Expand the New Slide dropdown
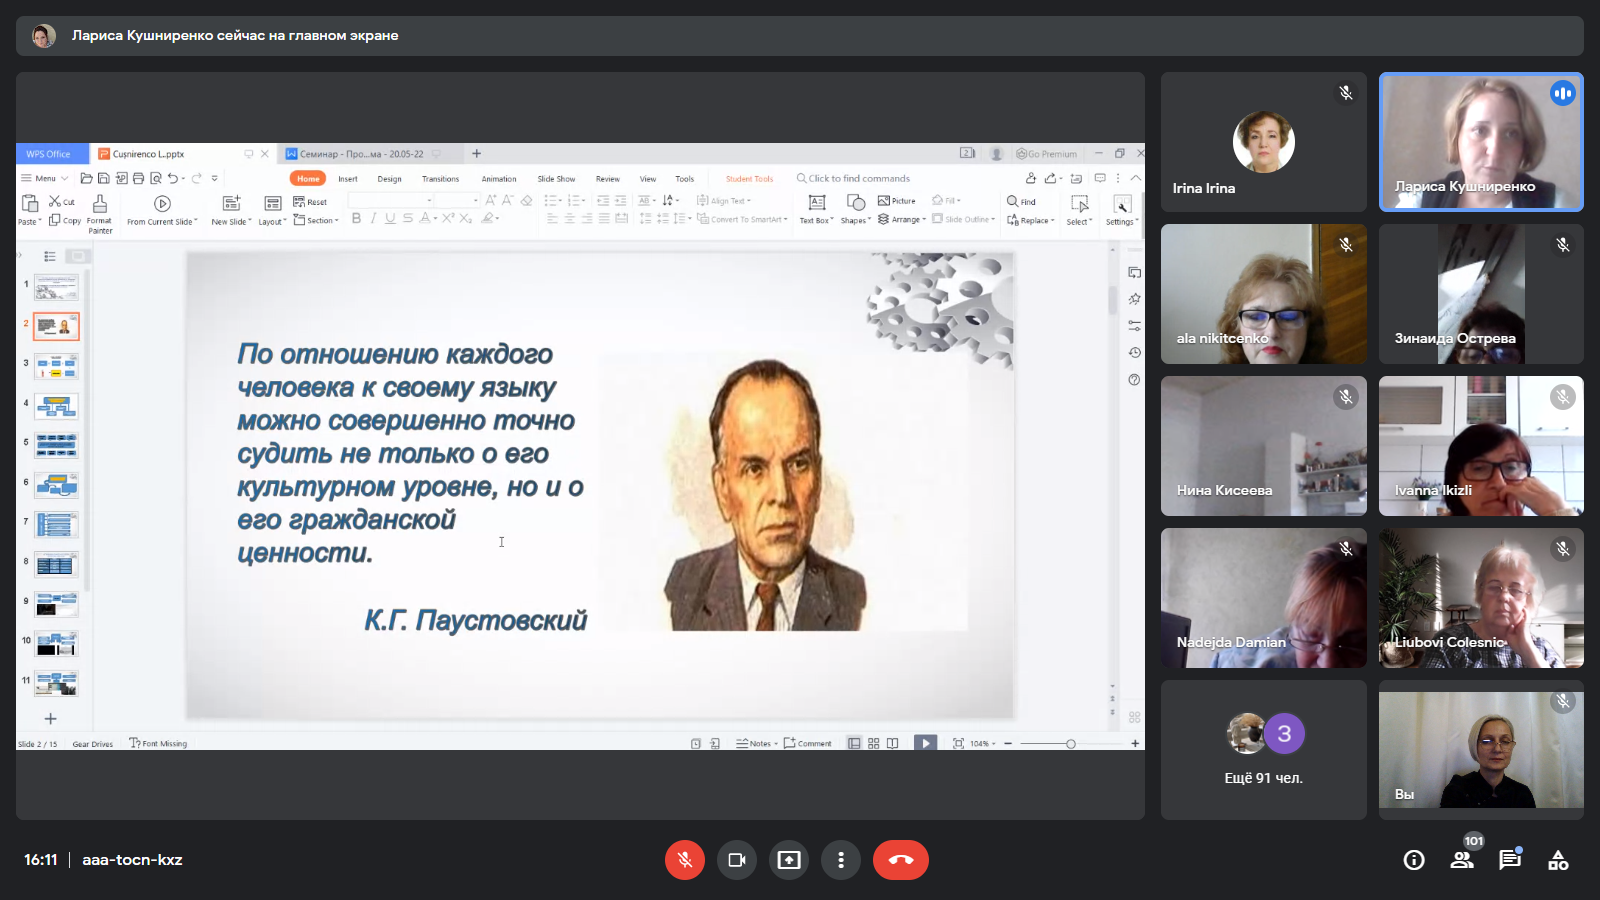Screen dimensions: 1600x900 [x=232, y=222]
